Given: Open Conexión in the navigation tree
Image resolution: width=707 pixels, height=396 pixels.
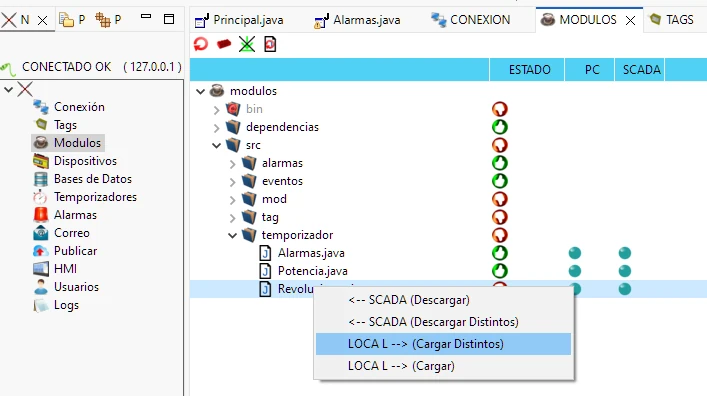Looking at the screenshot, I should point(79,107).
